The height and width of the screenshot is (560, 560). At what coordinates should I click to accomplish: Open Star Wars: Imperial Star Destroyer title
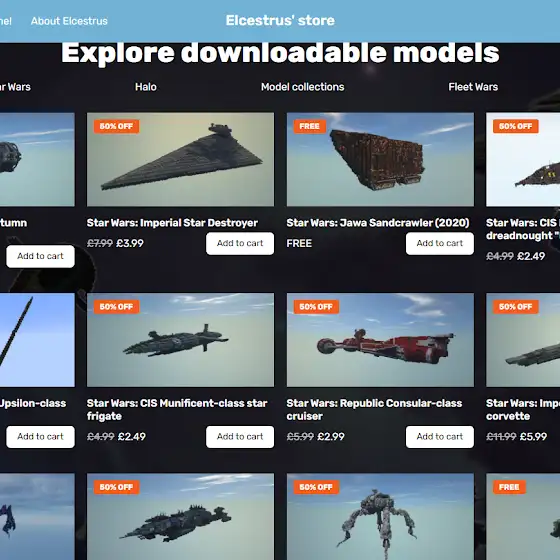[x=172, y=223]
